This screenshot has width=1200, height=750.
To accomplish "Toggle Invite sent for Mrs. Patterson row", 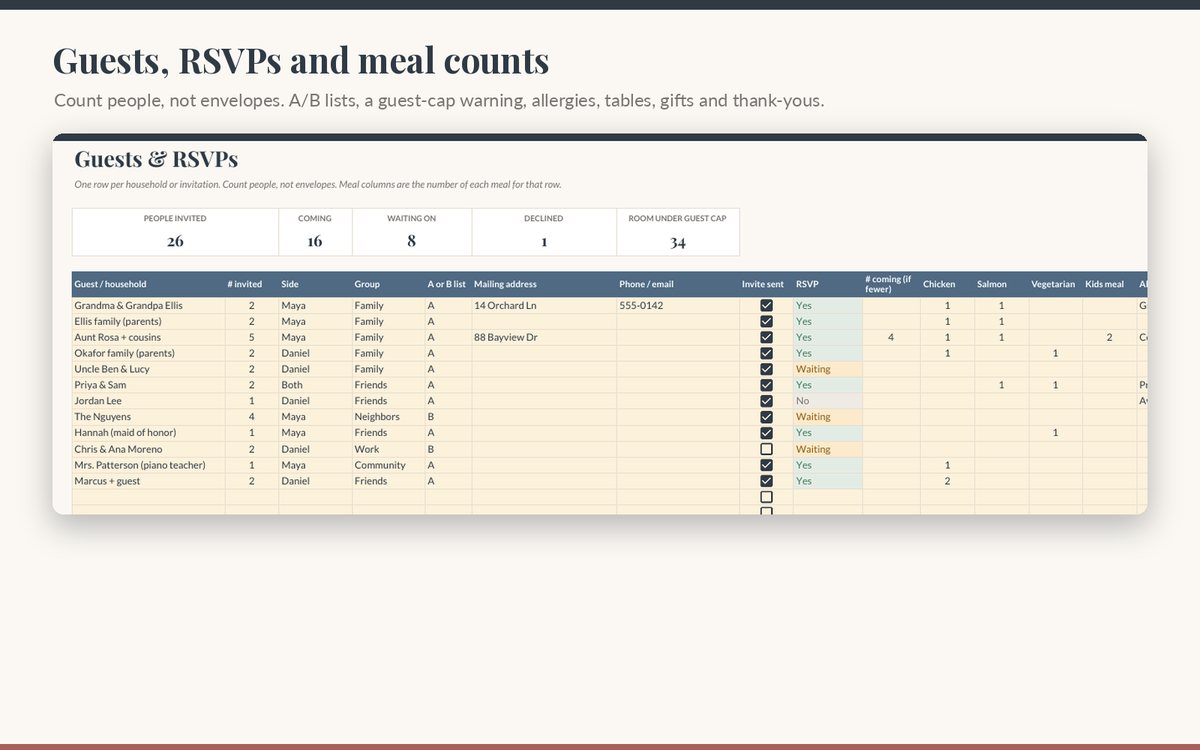I will 767,465.
